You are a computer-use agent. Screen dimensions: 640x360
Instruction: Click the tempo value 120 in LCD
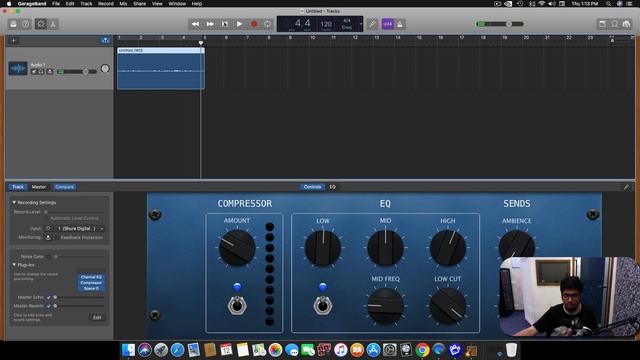tap(326, 24)
